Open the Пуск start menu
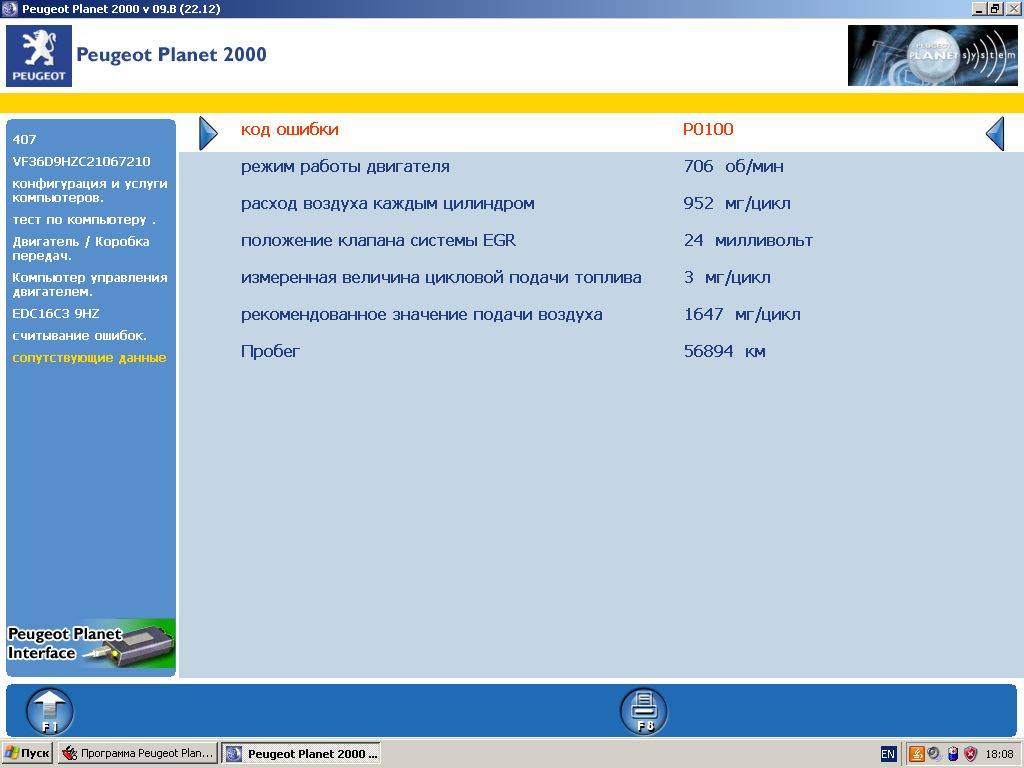This screenshot has width=1024, height=768. pyautogui.click(x=27, y=754)
